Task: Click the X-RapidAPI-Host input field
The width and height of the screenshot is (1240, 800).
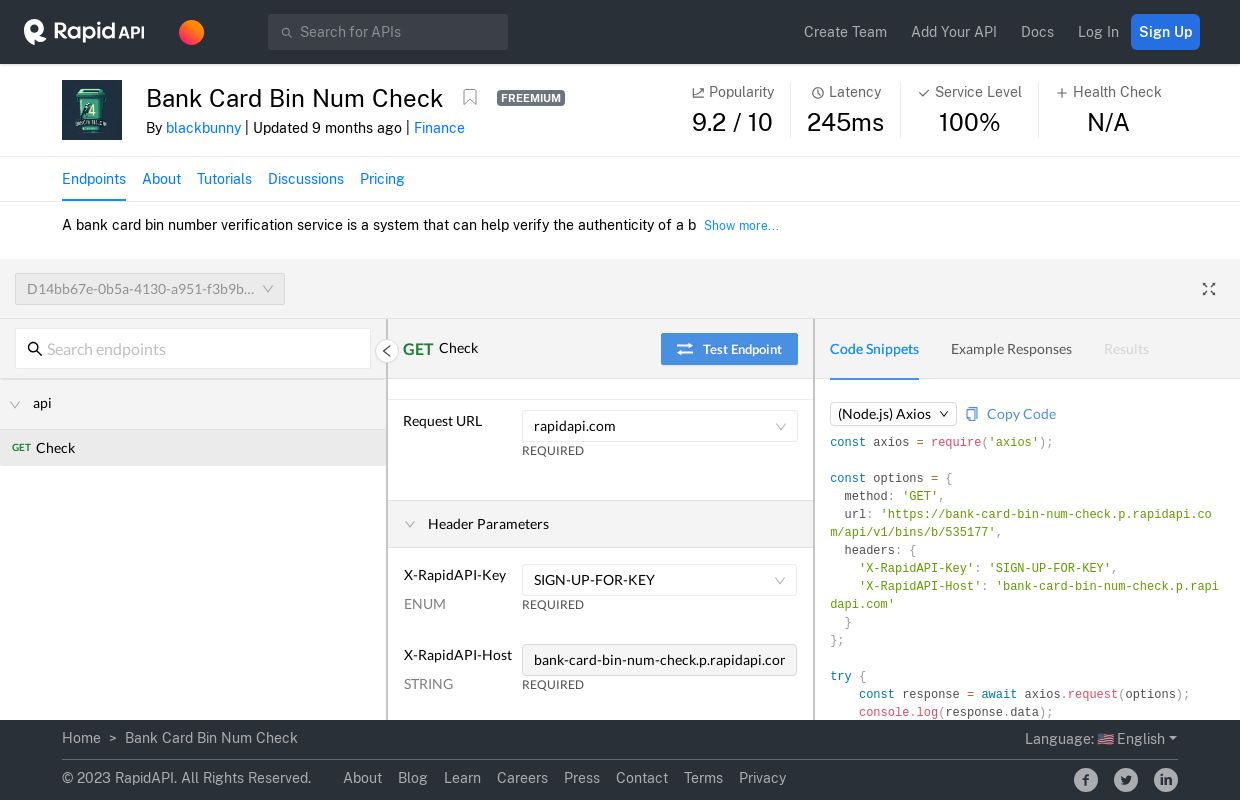Action: (660, 660)
